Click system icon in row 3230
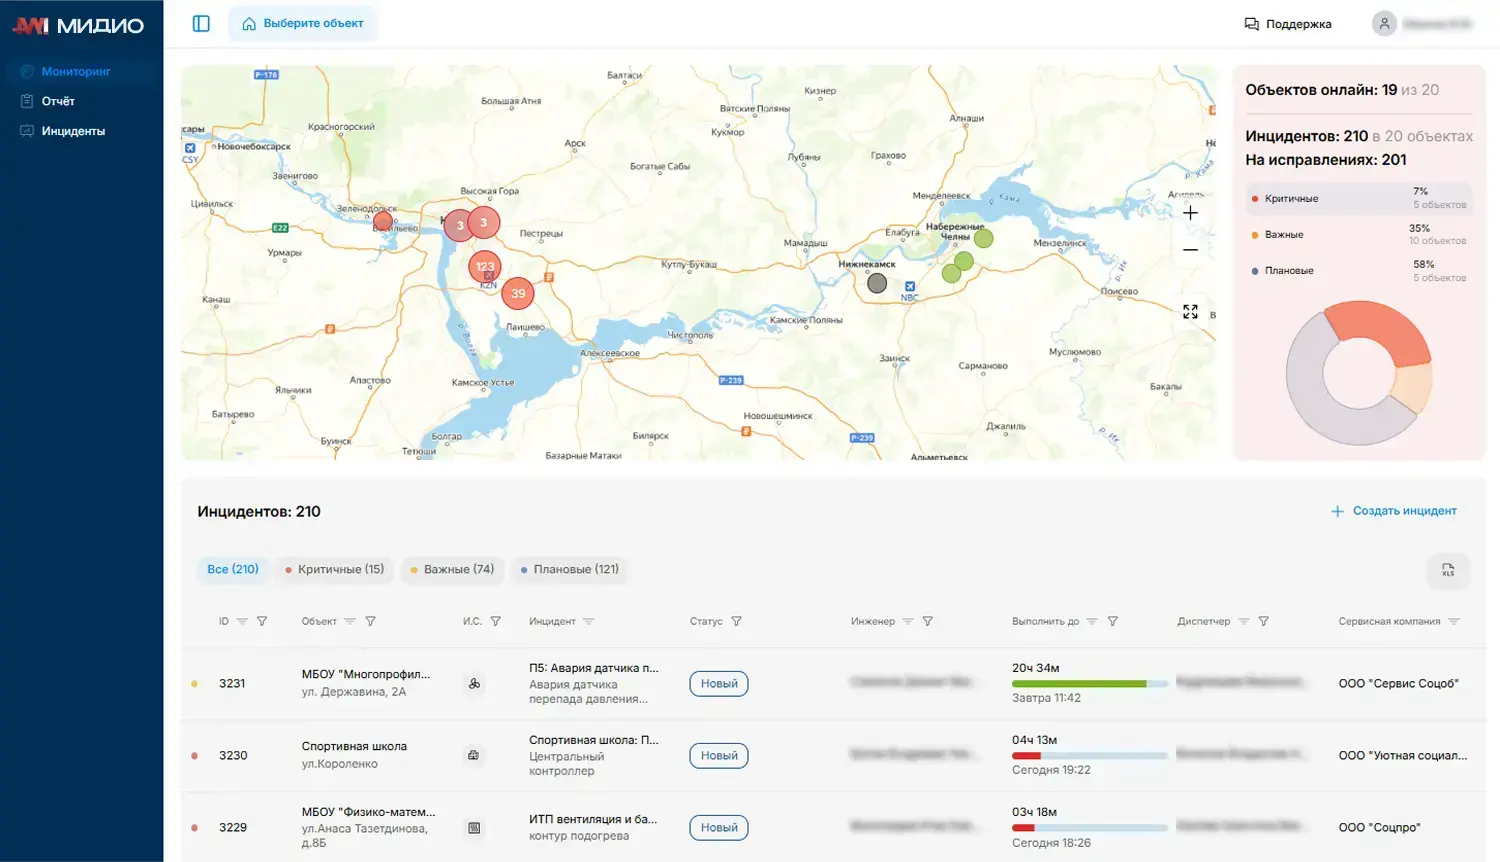The width and height of the screenshot is (1500, 862). (474, 755)
